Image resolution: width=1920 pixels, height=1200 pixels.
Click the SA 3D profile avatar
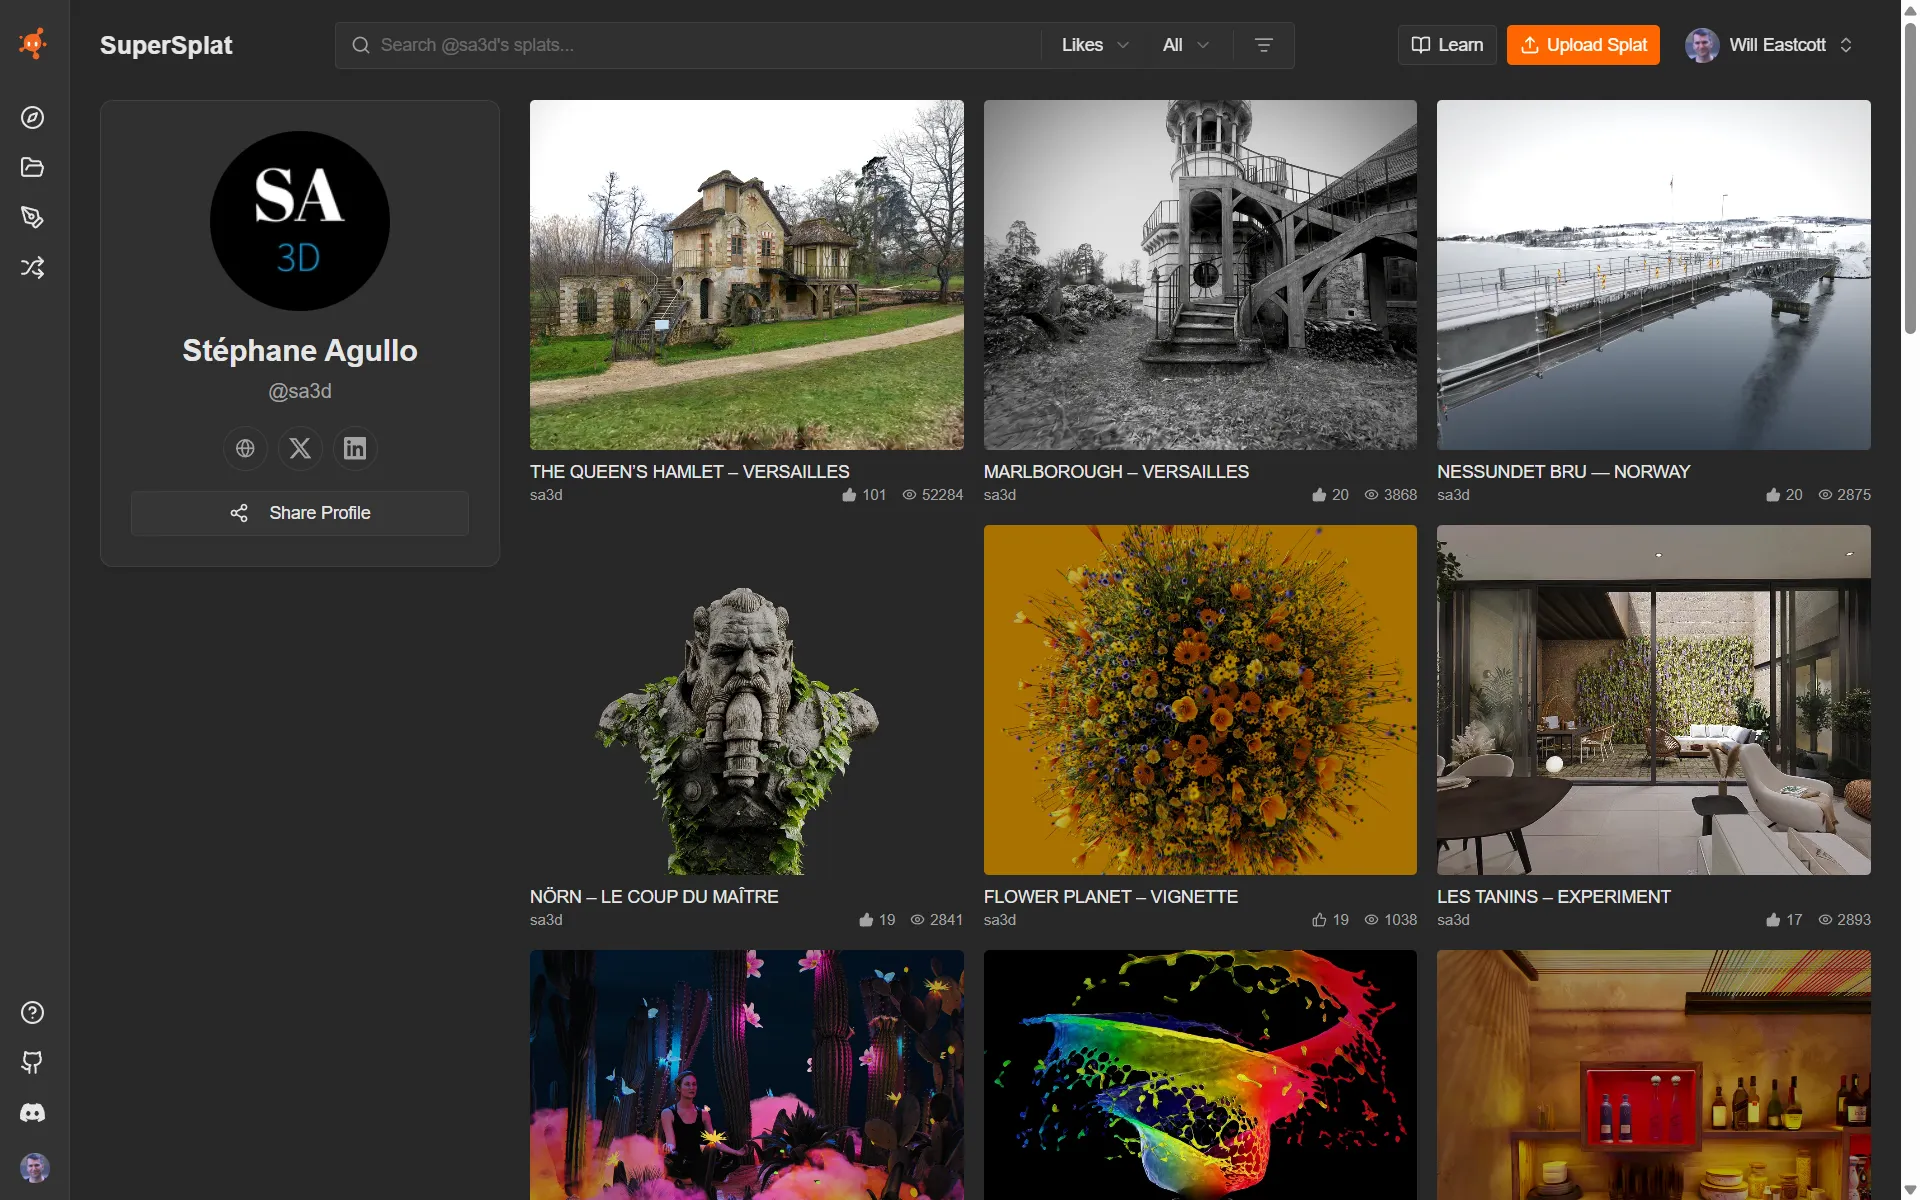pyautogui.click(x=300, y=221)
